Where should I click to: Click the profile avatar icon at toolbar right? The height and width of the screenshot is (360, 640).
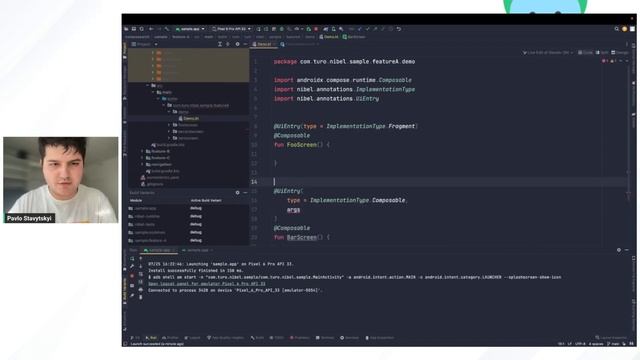coord(624,29)
